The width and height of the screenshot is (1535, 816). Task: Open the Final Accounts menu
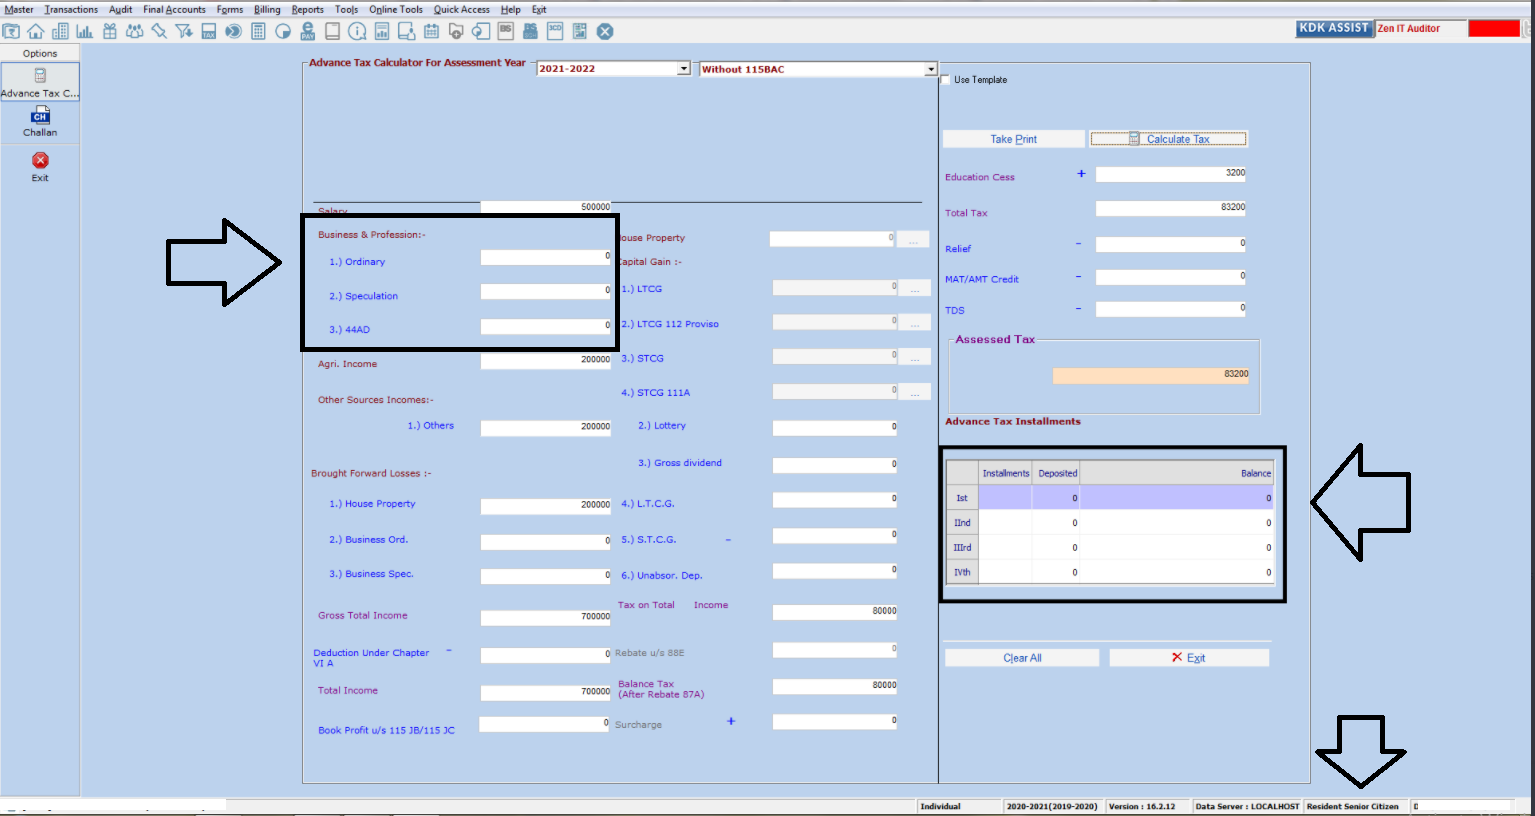[x=174, y=9]
